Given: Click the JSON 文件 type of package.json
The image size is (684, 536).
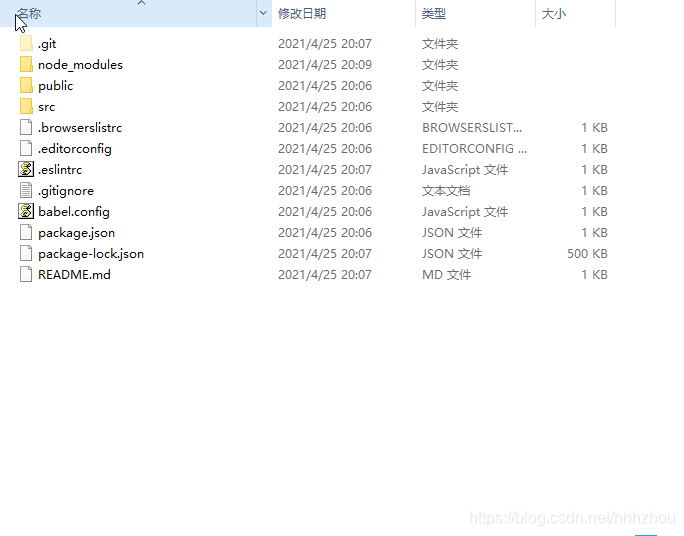Looking at the screenshot, I should (x=452, y=233).
